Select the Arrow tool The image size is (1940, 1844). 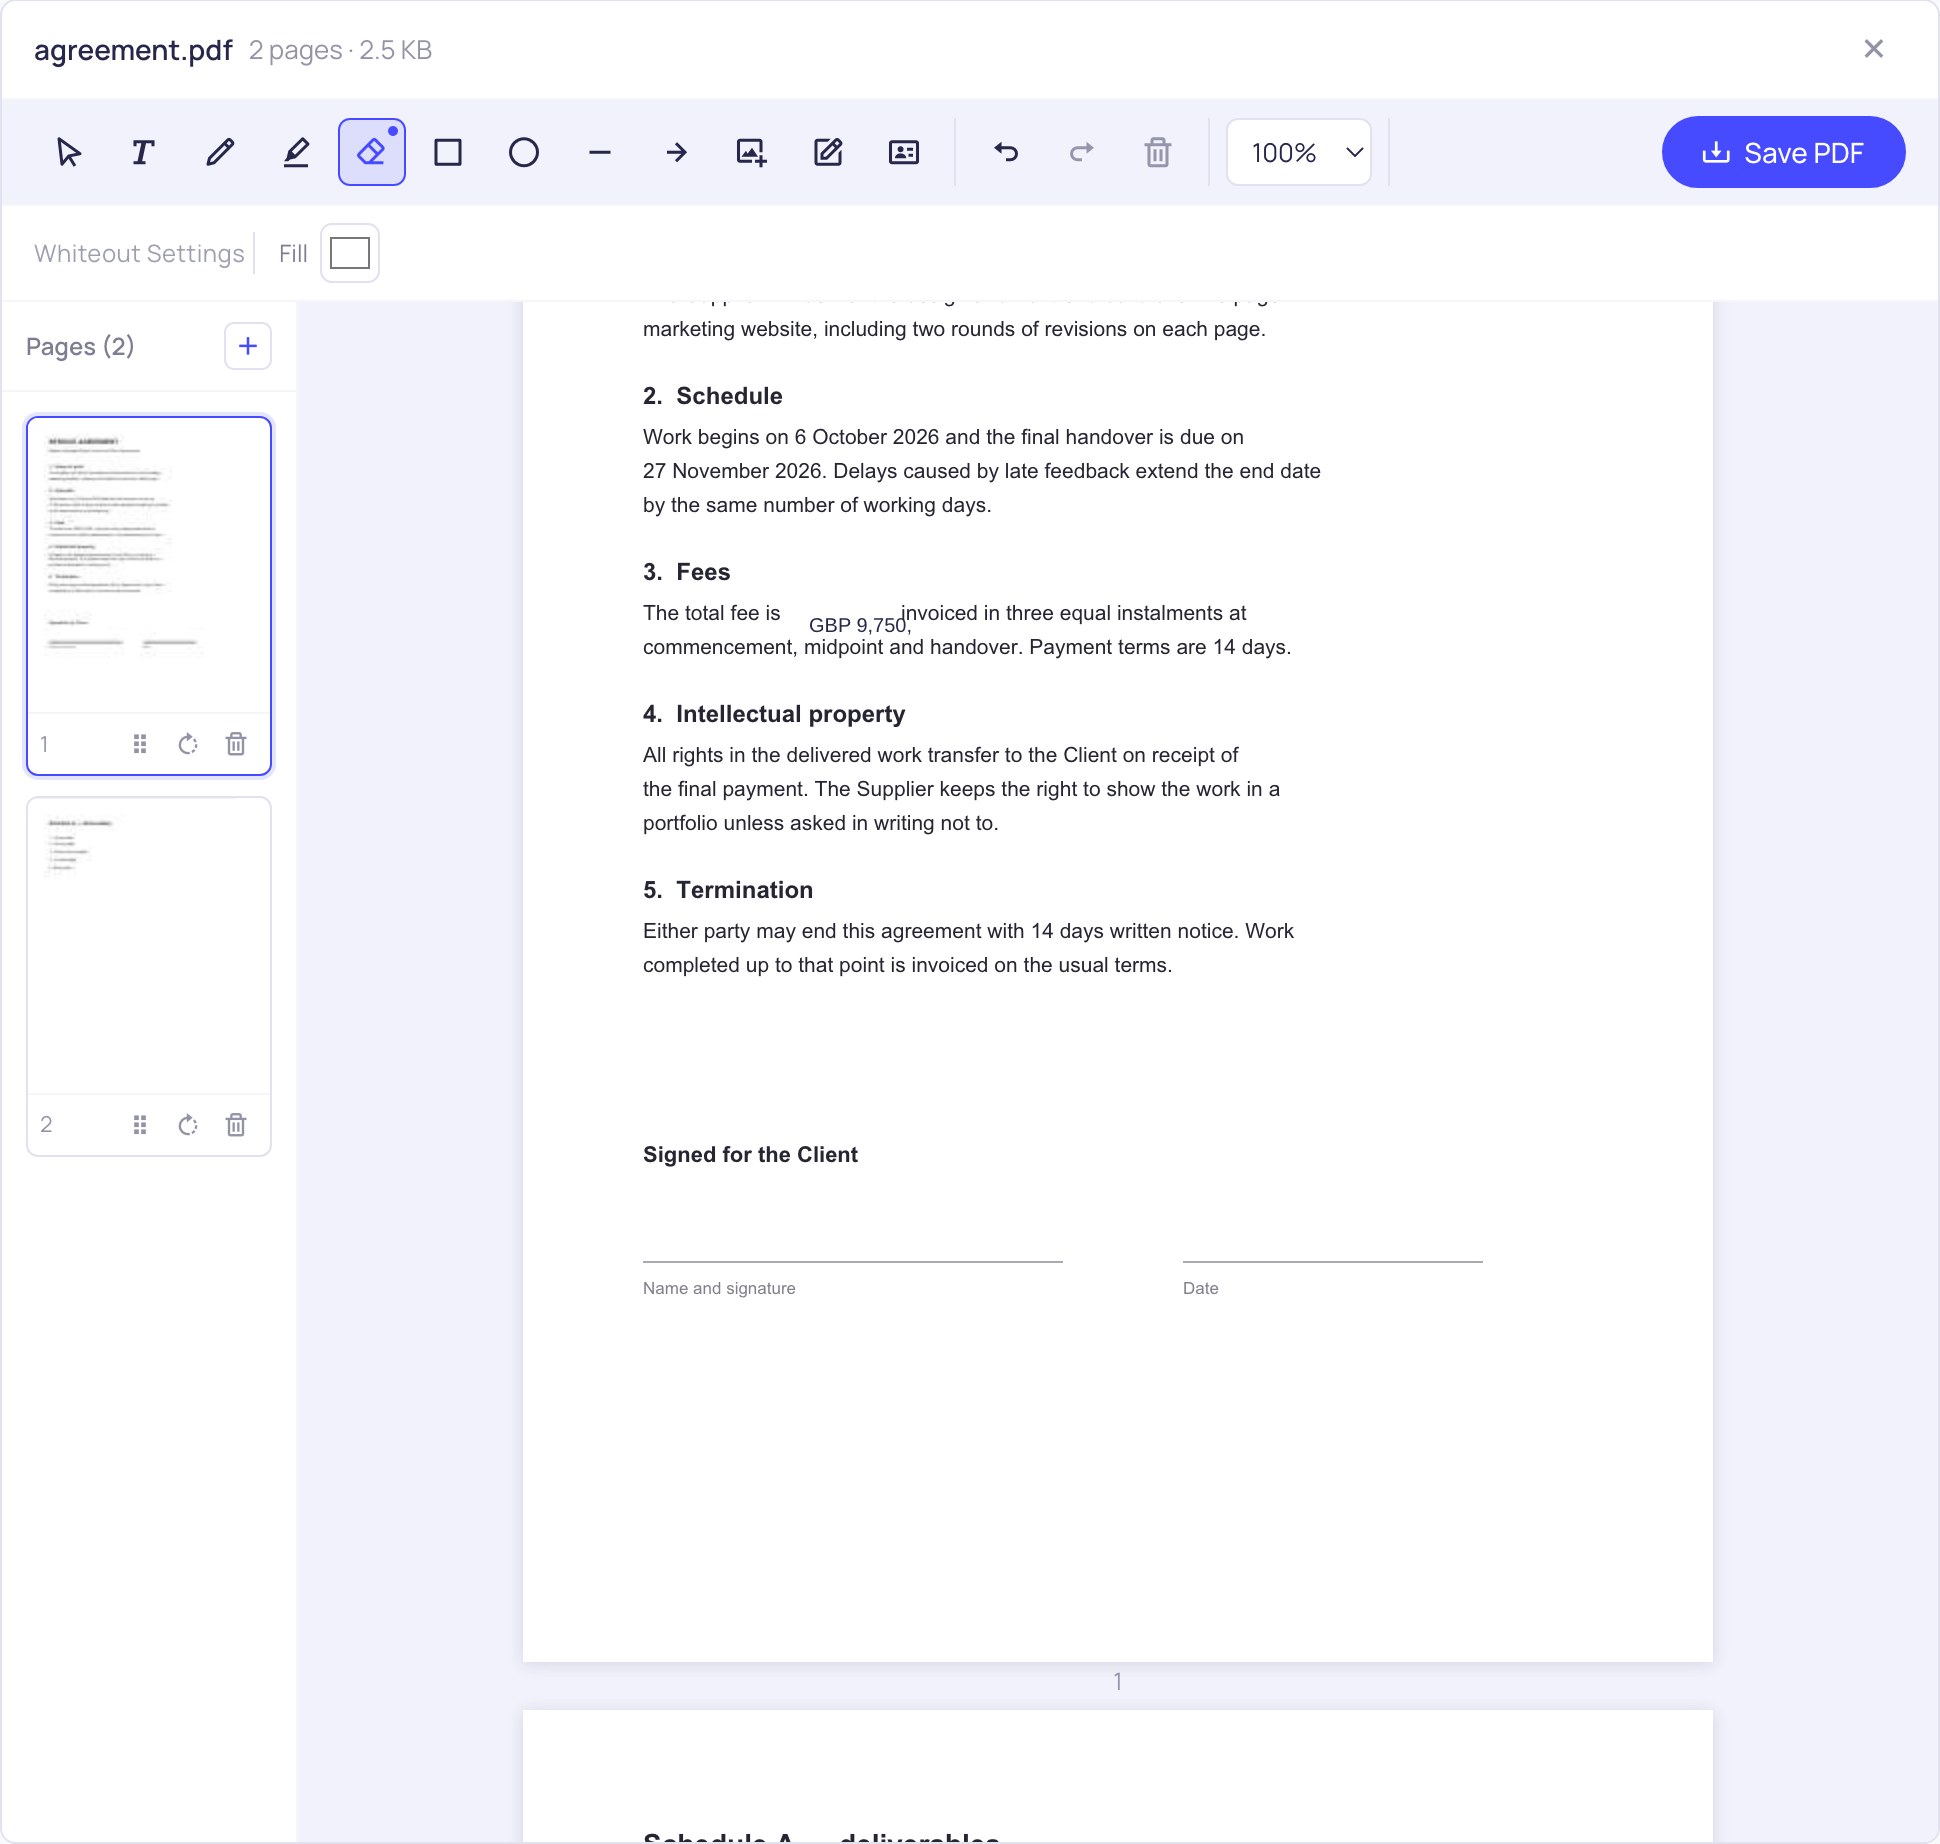[x=676, y=152]
